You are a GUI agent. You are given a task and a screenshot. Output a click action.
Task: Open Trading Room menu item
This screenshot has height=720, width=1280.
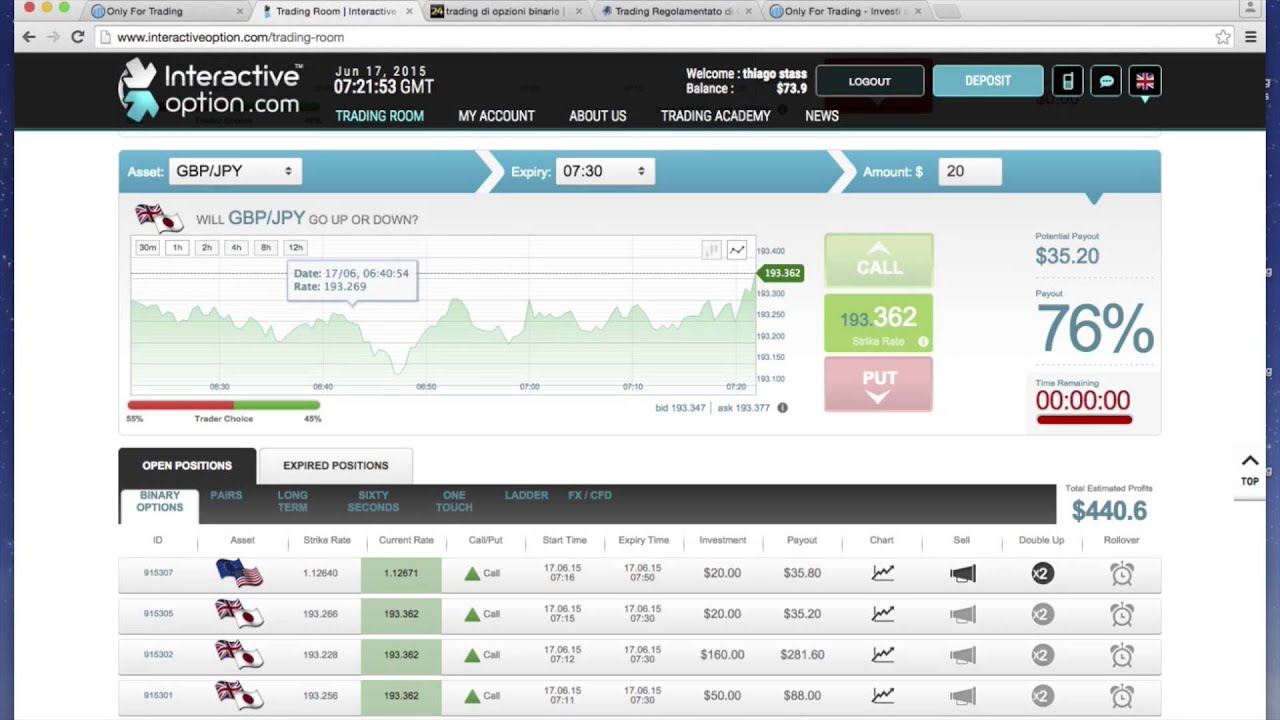pyautogui.click(x=380, y=116)
